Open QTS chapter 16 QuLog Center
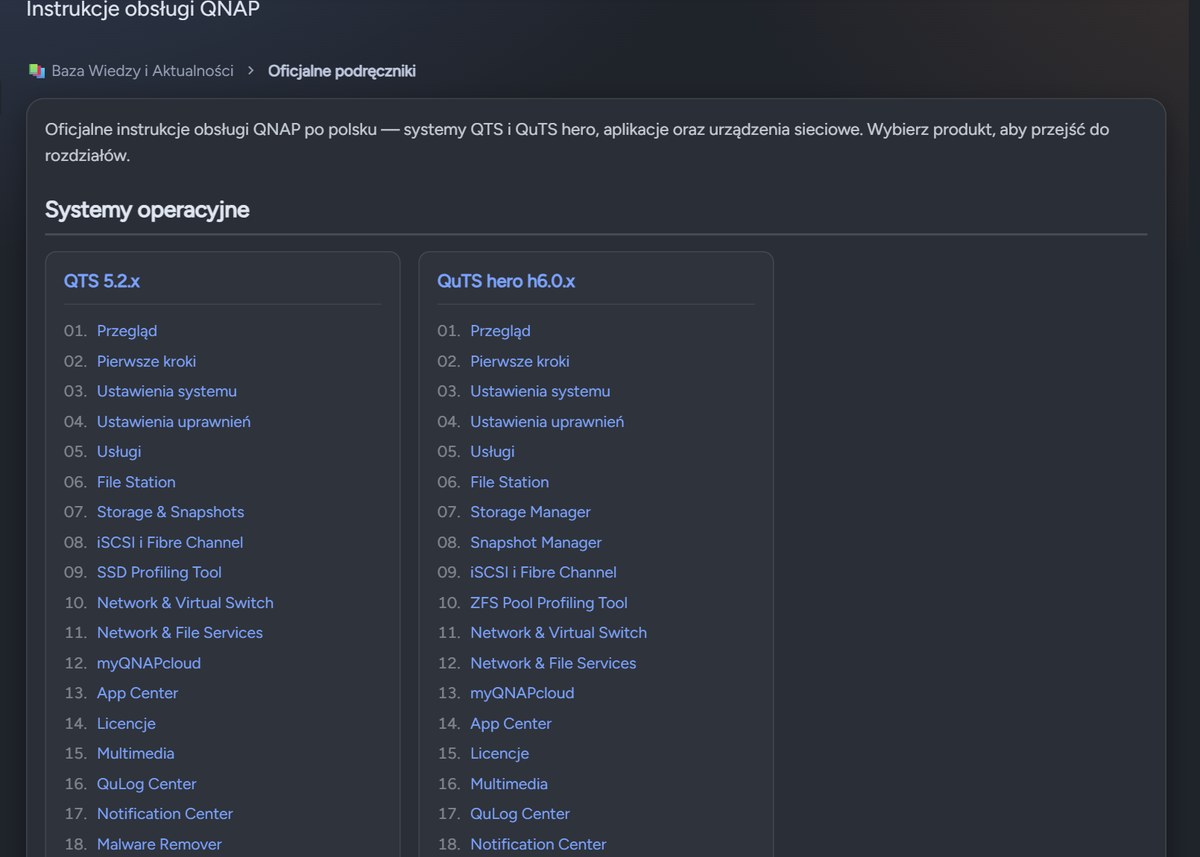Image resolution: width=1200 pixels, height=857 pixels. point(147,784)
